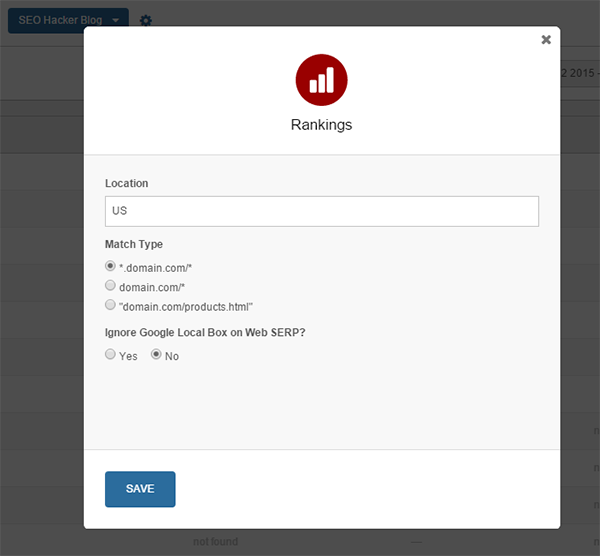Click the Match Type label
Viewport: 600px width, 556px height.
(133, 244)
